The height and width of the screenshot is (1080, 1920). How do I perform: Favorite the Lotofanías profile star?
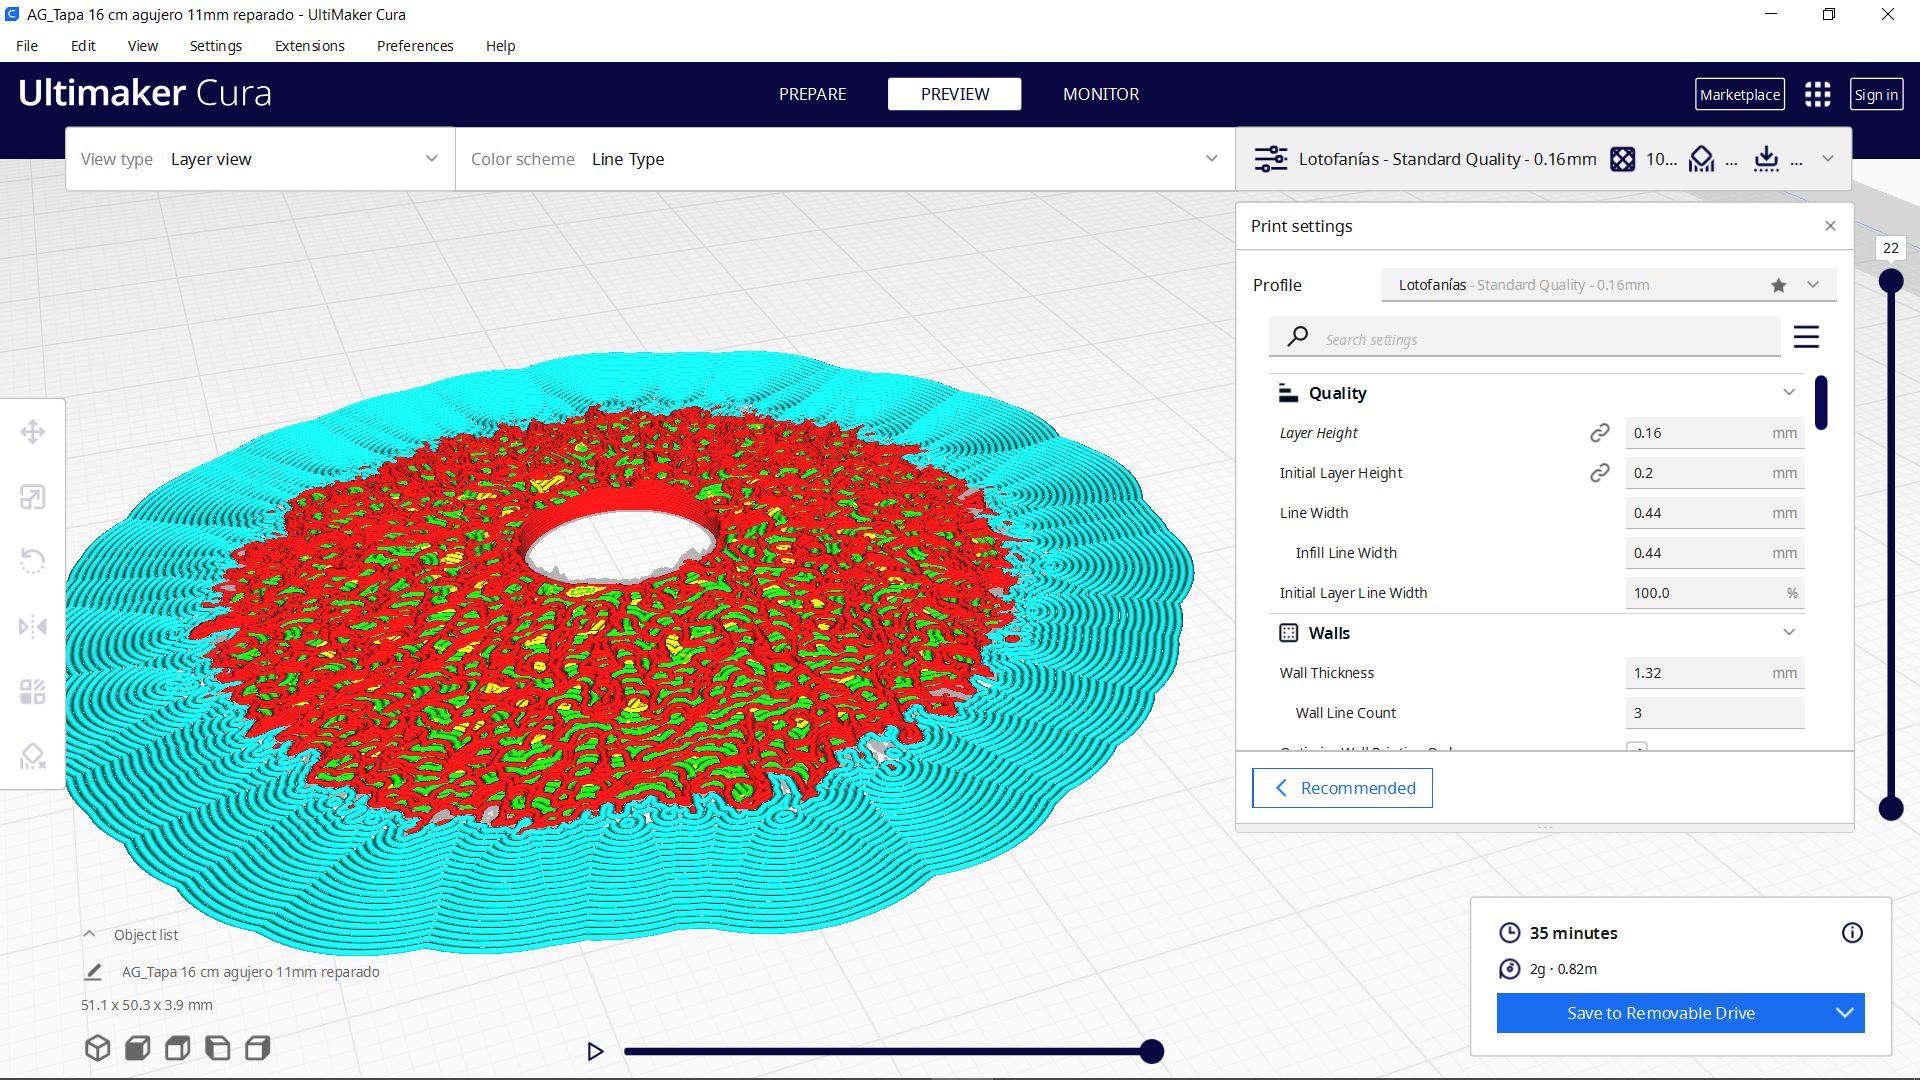click(1778, 285)
